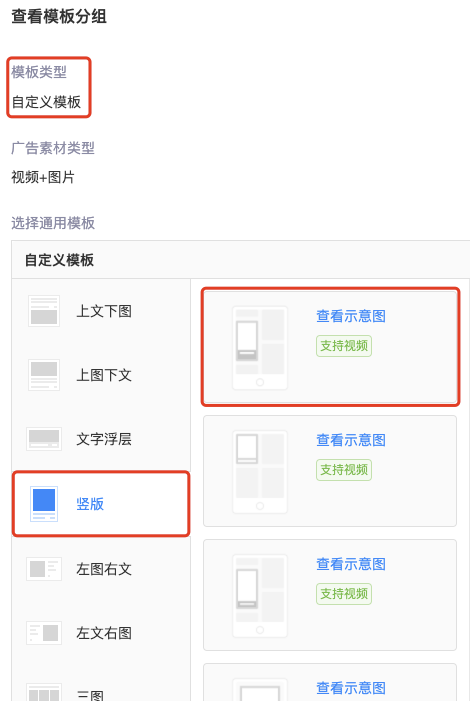Click the blue 竖版 layout icon
This screenshot has height=727, width=470.
click(44, 504)
